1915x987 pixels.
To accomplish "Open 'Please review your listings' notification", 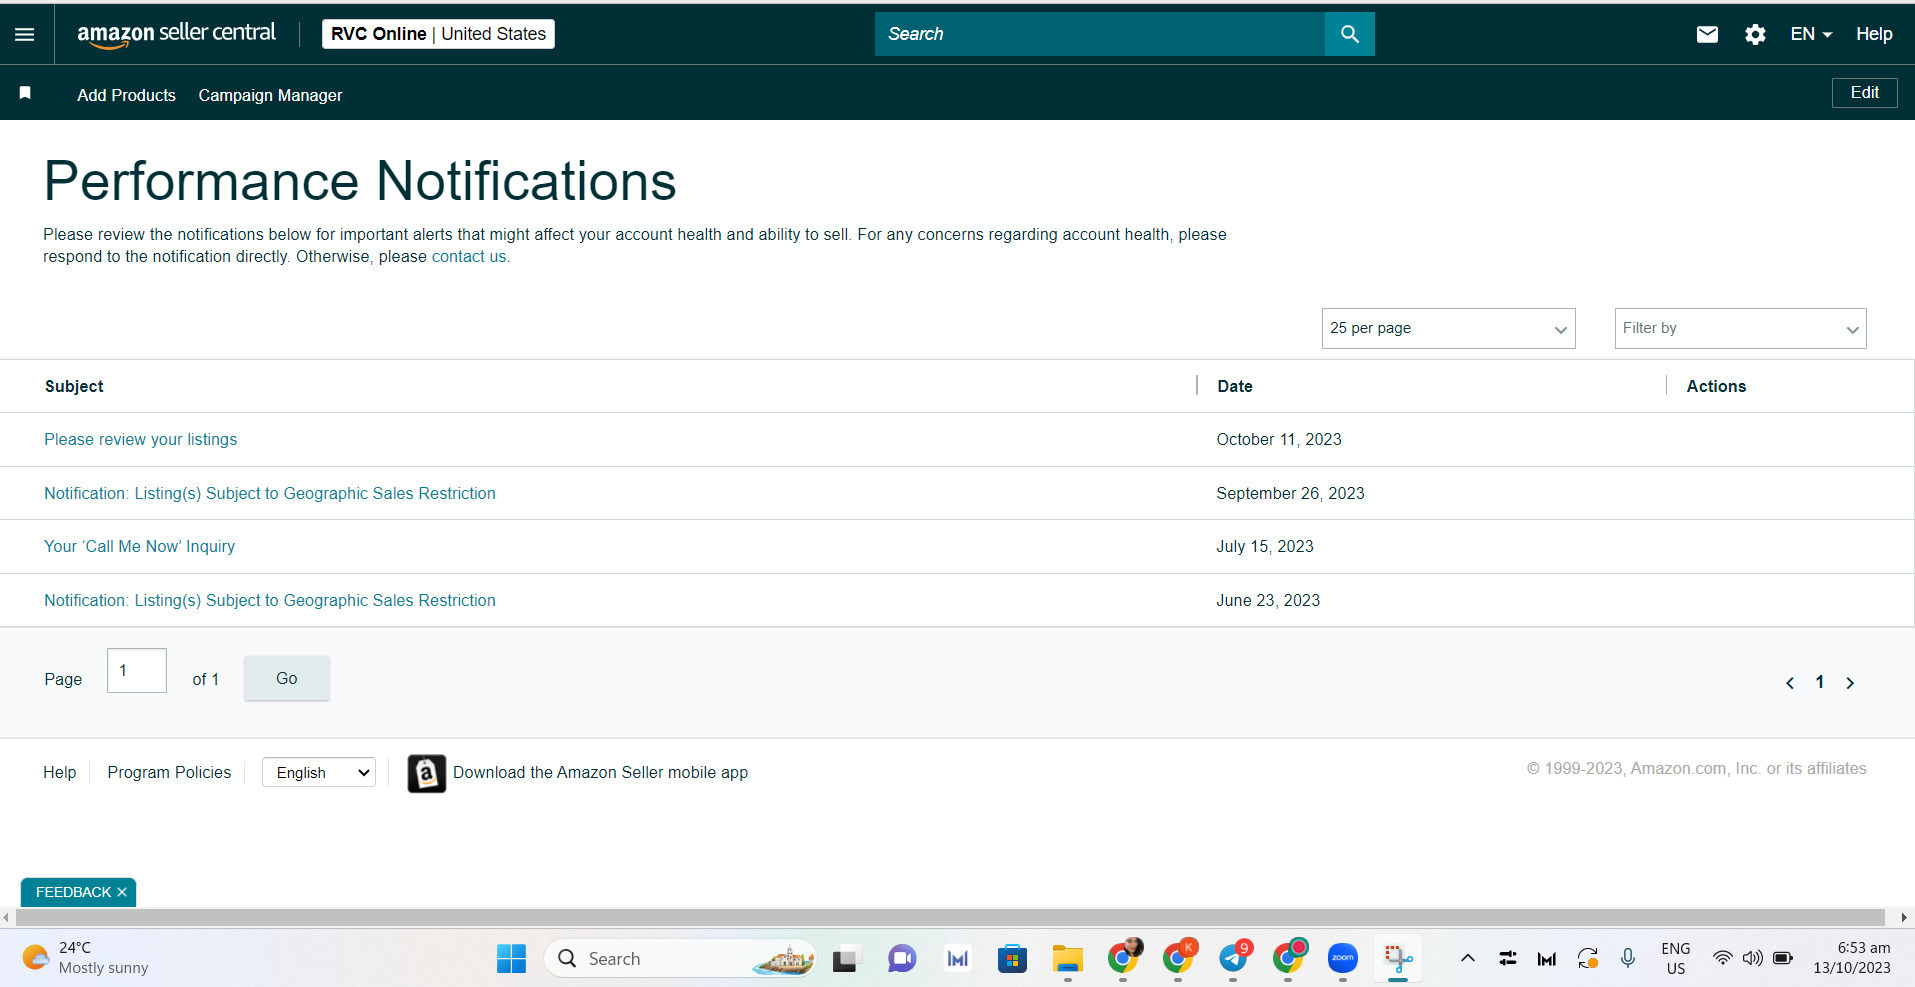I will (141, 439).
